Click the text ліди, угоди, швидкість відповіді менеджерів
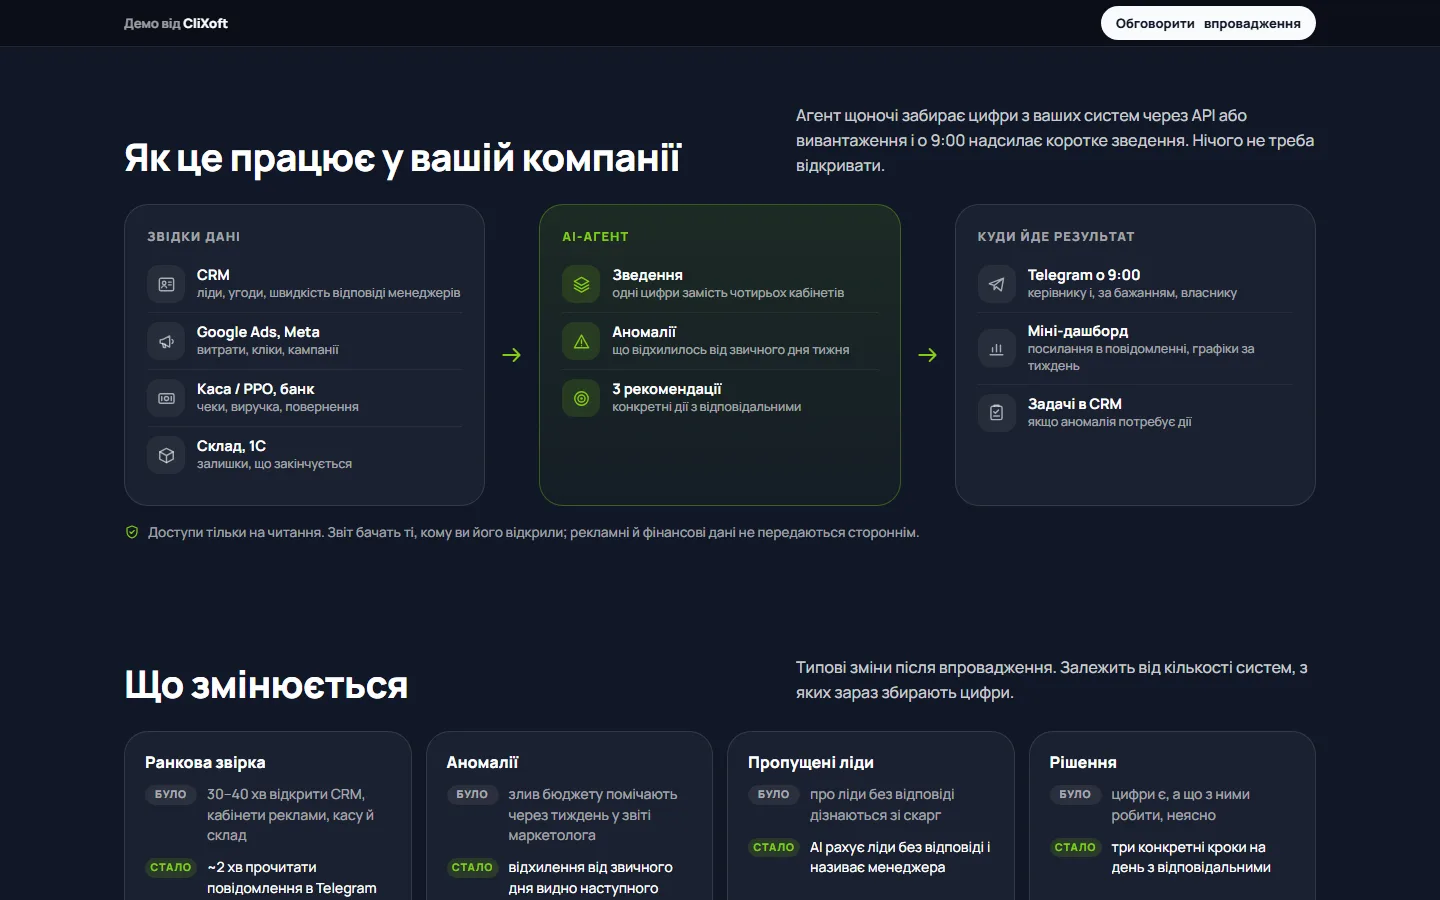The width and height of the screenshot is (1440, 900). (x=329, y=293)
